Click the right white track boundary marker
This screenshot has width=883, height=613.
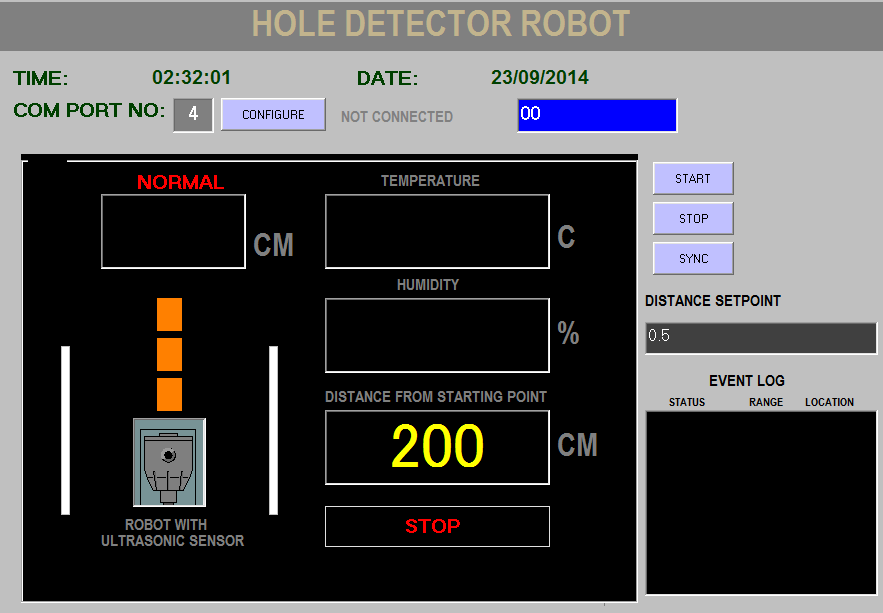coord(273,430)
